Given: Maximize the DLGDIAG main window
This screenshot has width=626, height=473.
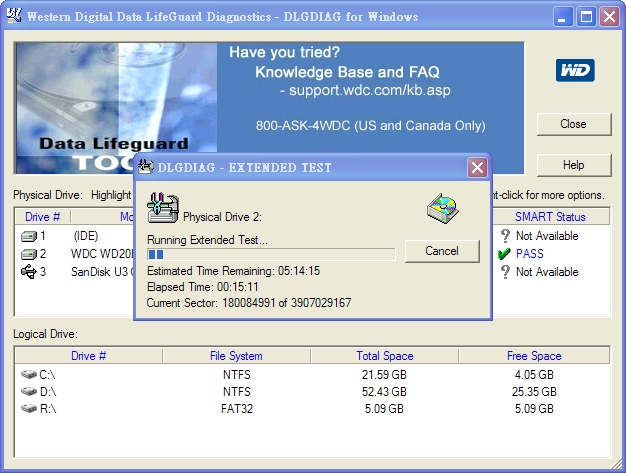Looking at the screenshot, I should (x=586, y=17).
